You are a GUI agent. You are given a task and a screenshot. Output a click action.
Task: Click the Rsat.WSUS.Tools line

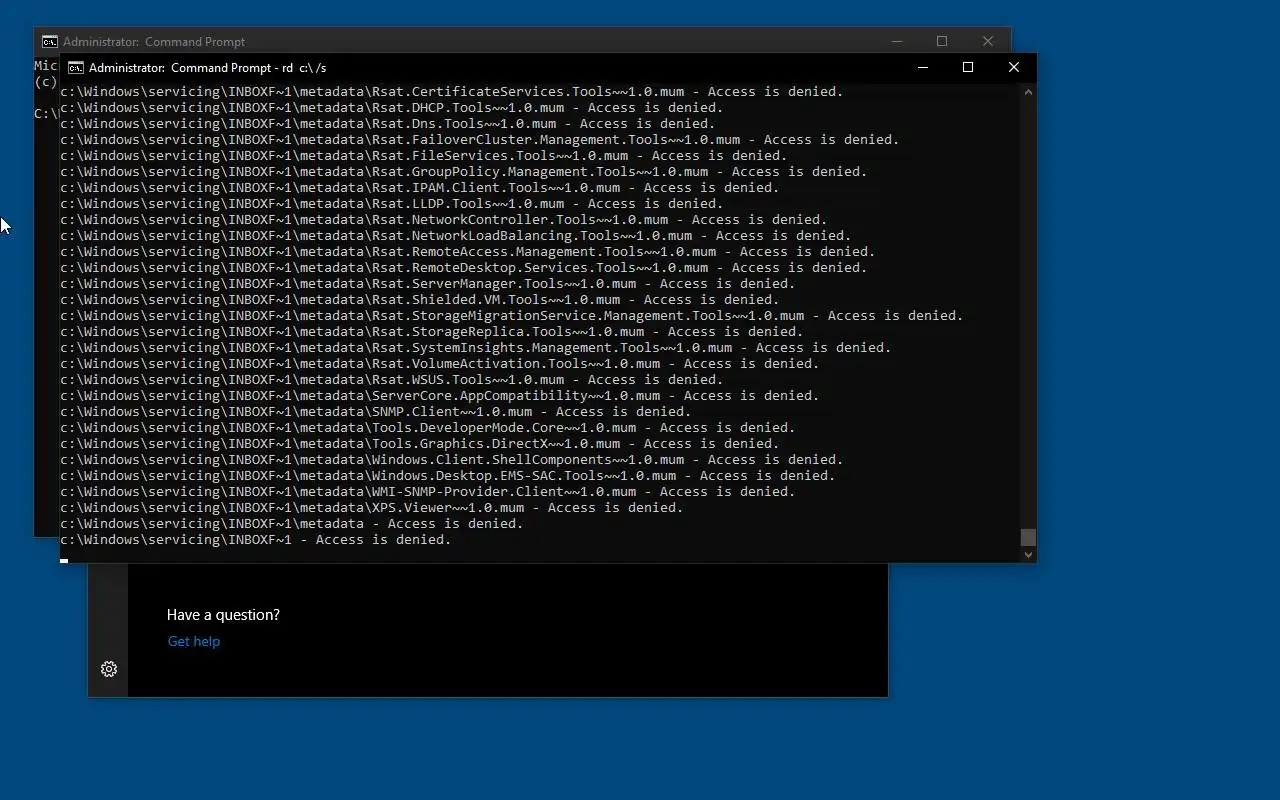(392, 380)
